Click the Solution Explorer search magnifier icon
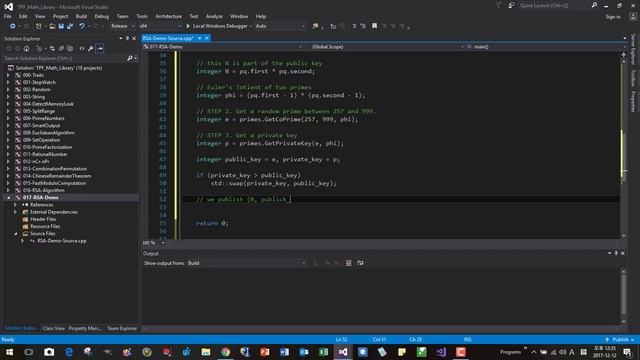Viewport: 640px width, 360px height. [x=130, y=58]
